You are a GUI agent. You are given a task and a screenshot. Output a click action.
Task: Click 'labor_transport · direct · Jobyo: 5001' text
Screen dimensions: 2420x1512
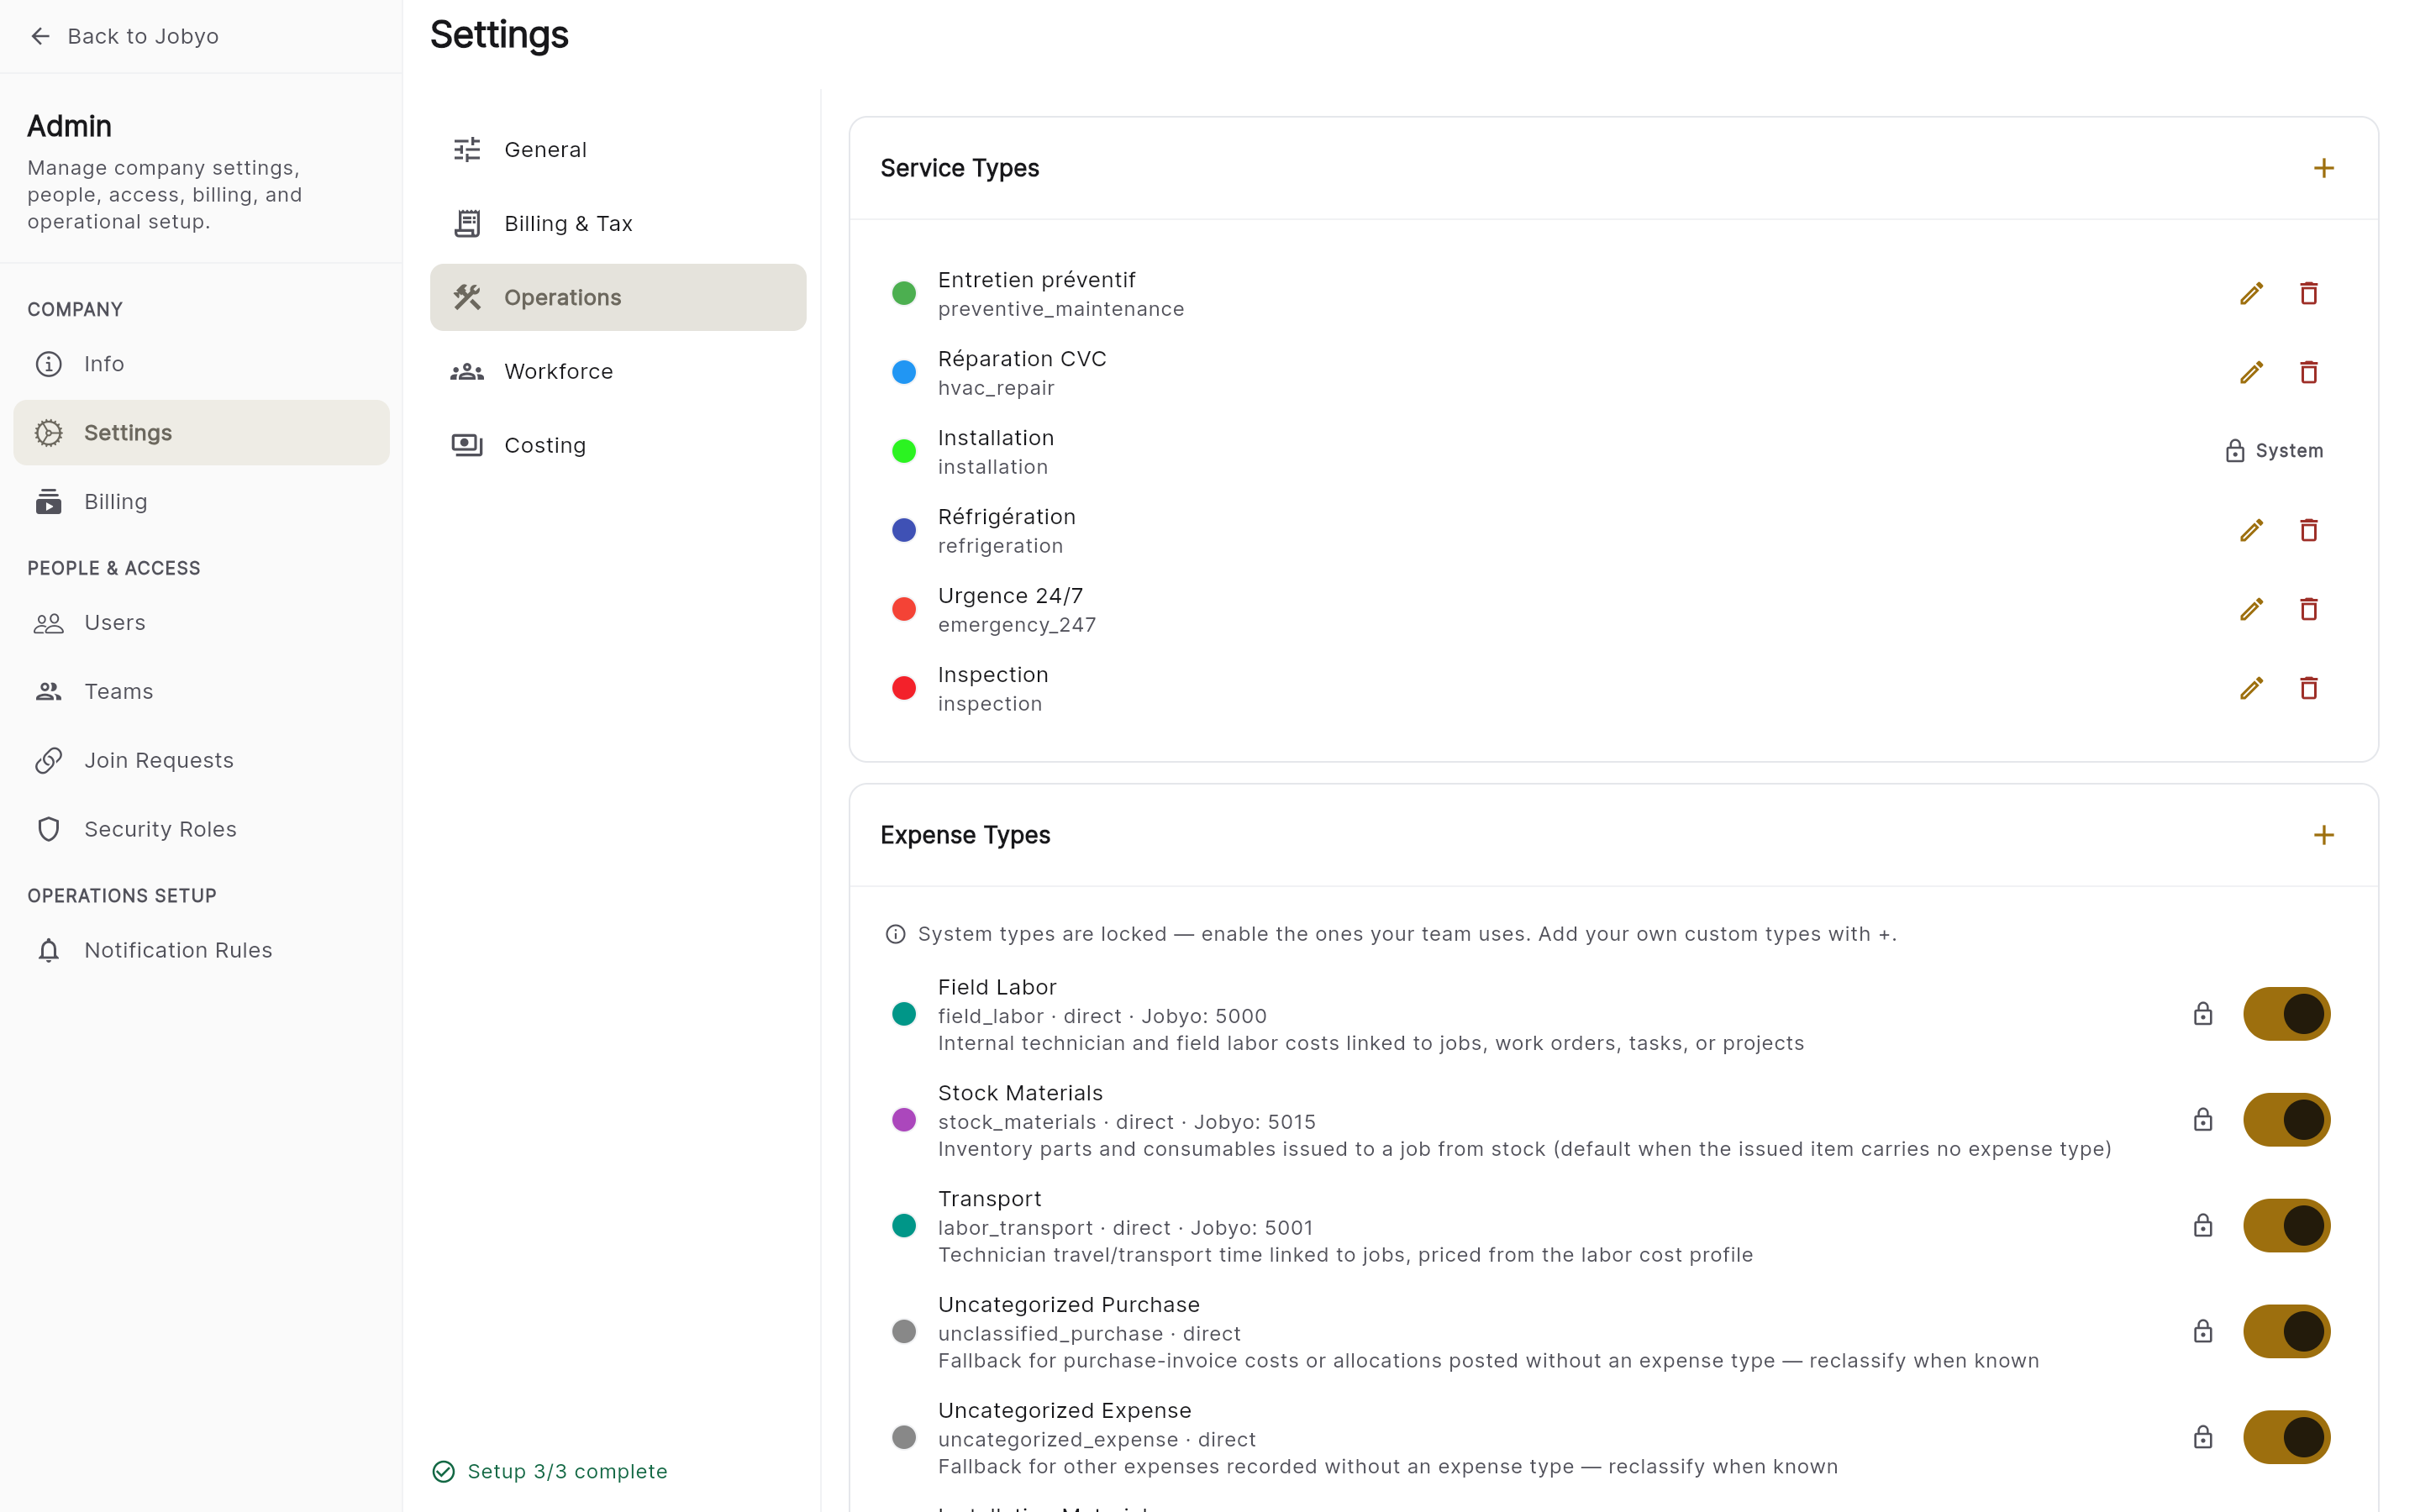click(1125, 1228)
